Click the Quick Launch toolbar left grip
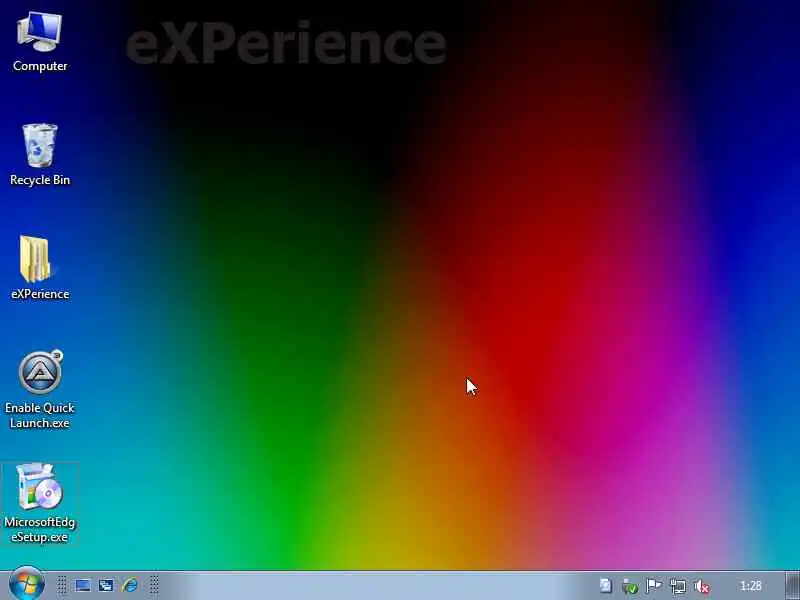800x600 pixels. 61,585
